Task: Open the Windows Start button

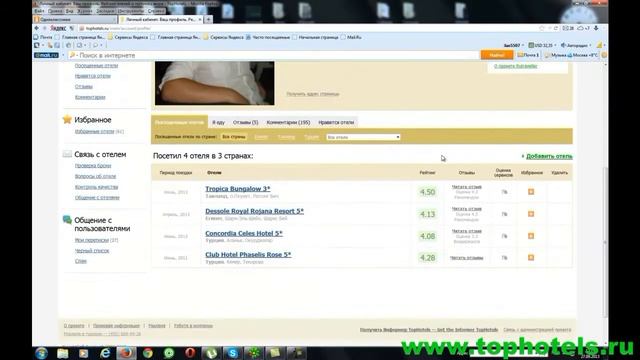Action: [41, 353]
